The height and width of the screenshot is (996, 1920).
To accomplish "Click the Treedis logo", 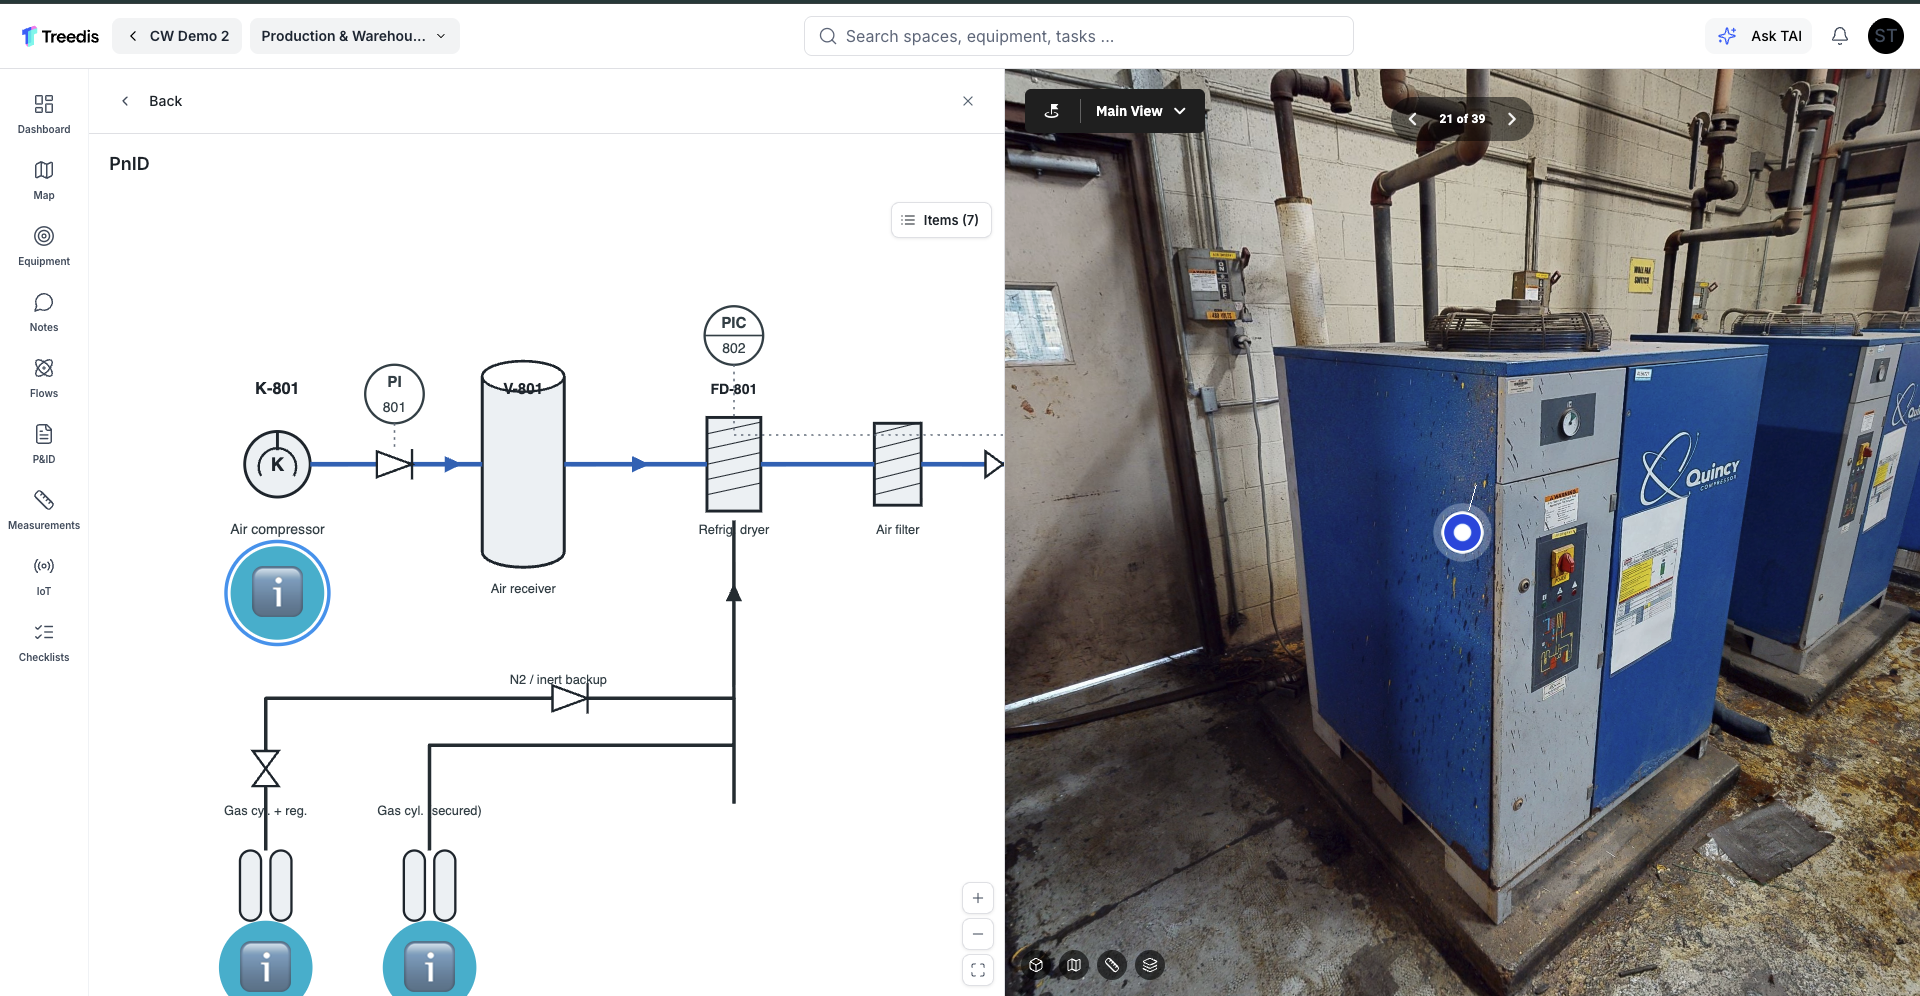I will coord(60,36).
